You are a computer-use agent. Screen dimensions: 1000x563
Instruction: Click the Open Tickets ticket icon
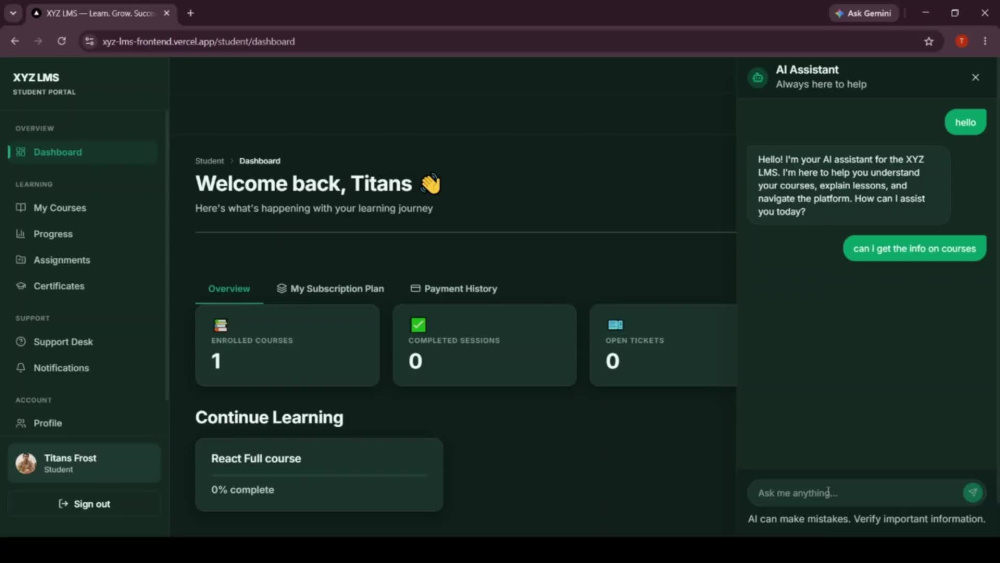tap(615, 325)
